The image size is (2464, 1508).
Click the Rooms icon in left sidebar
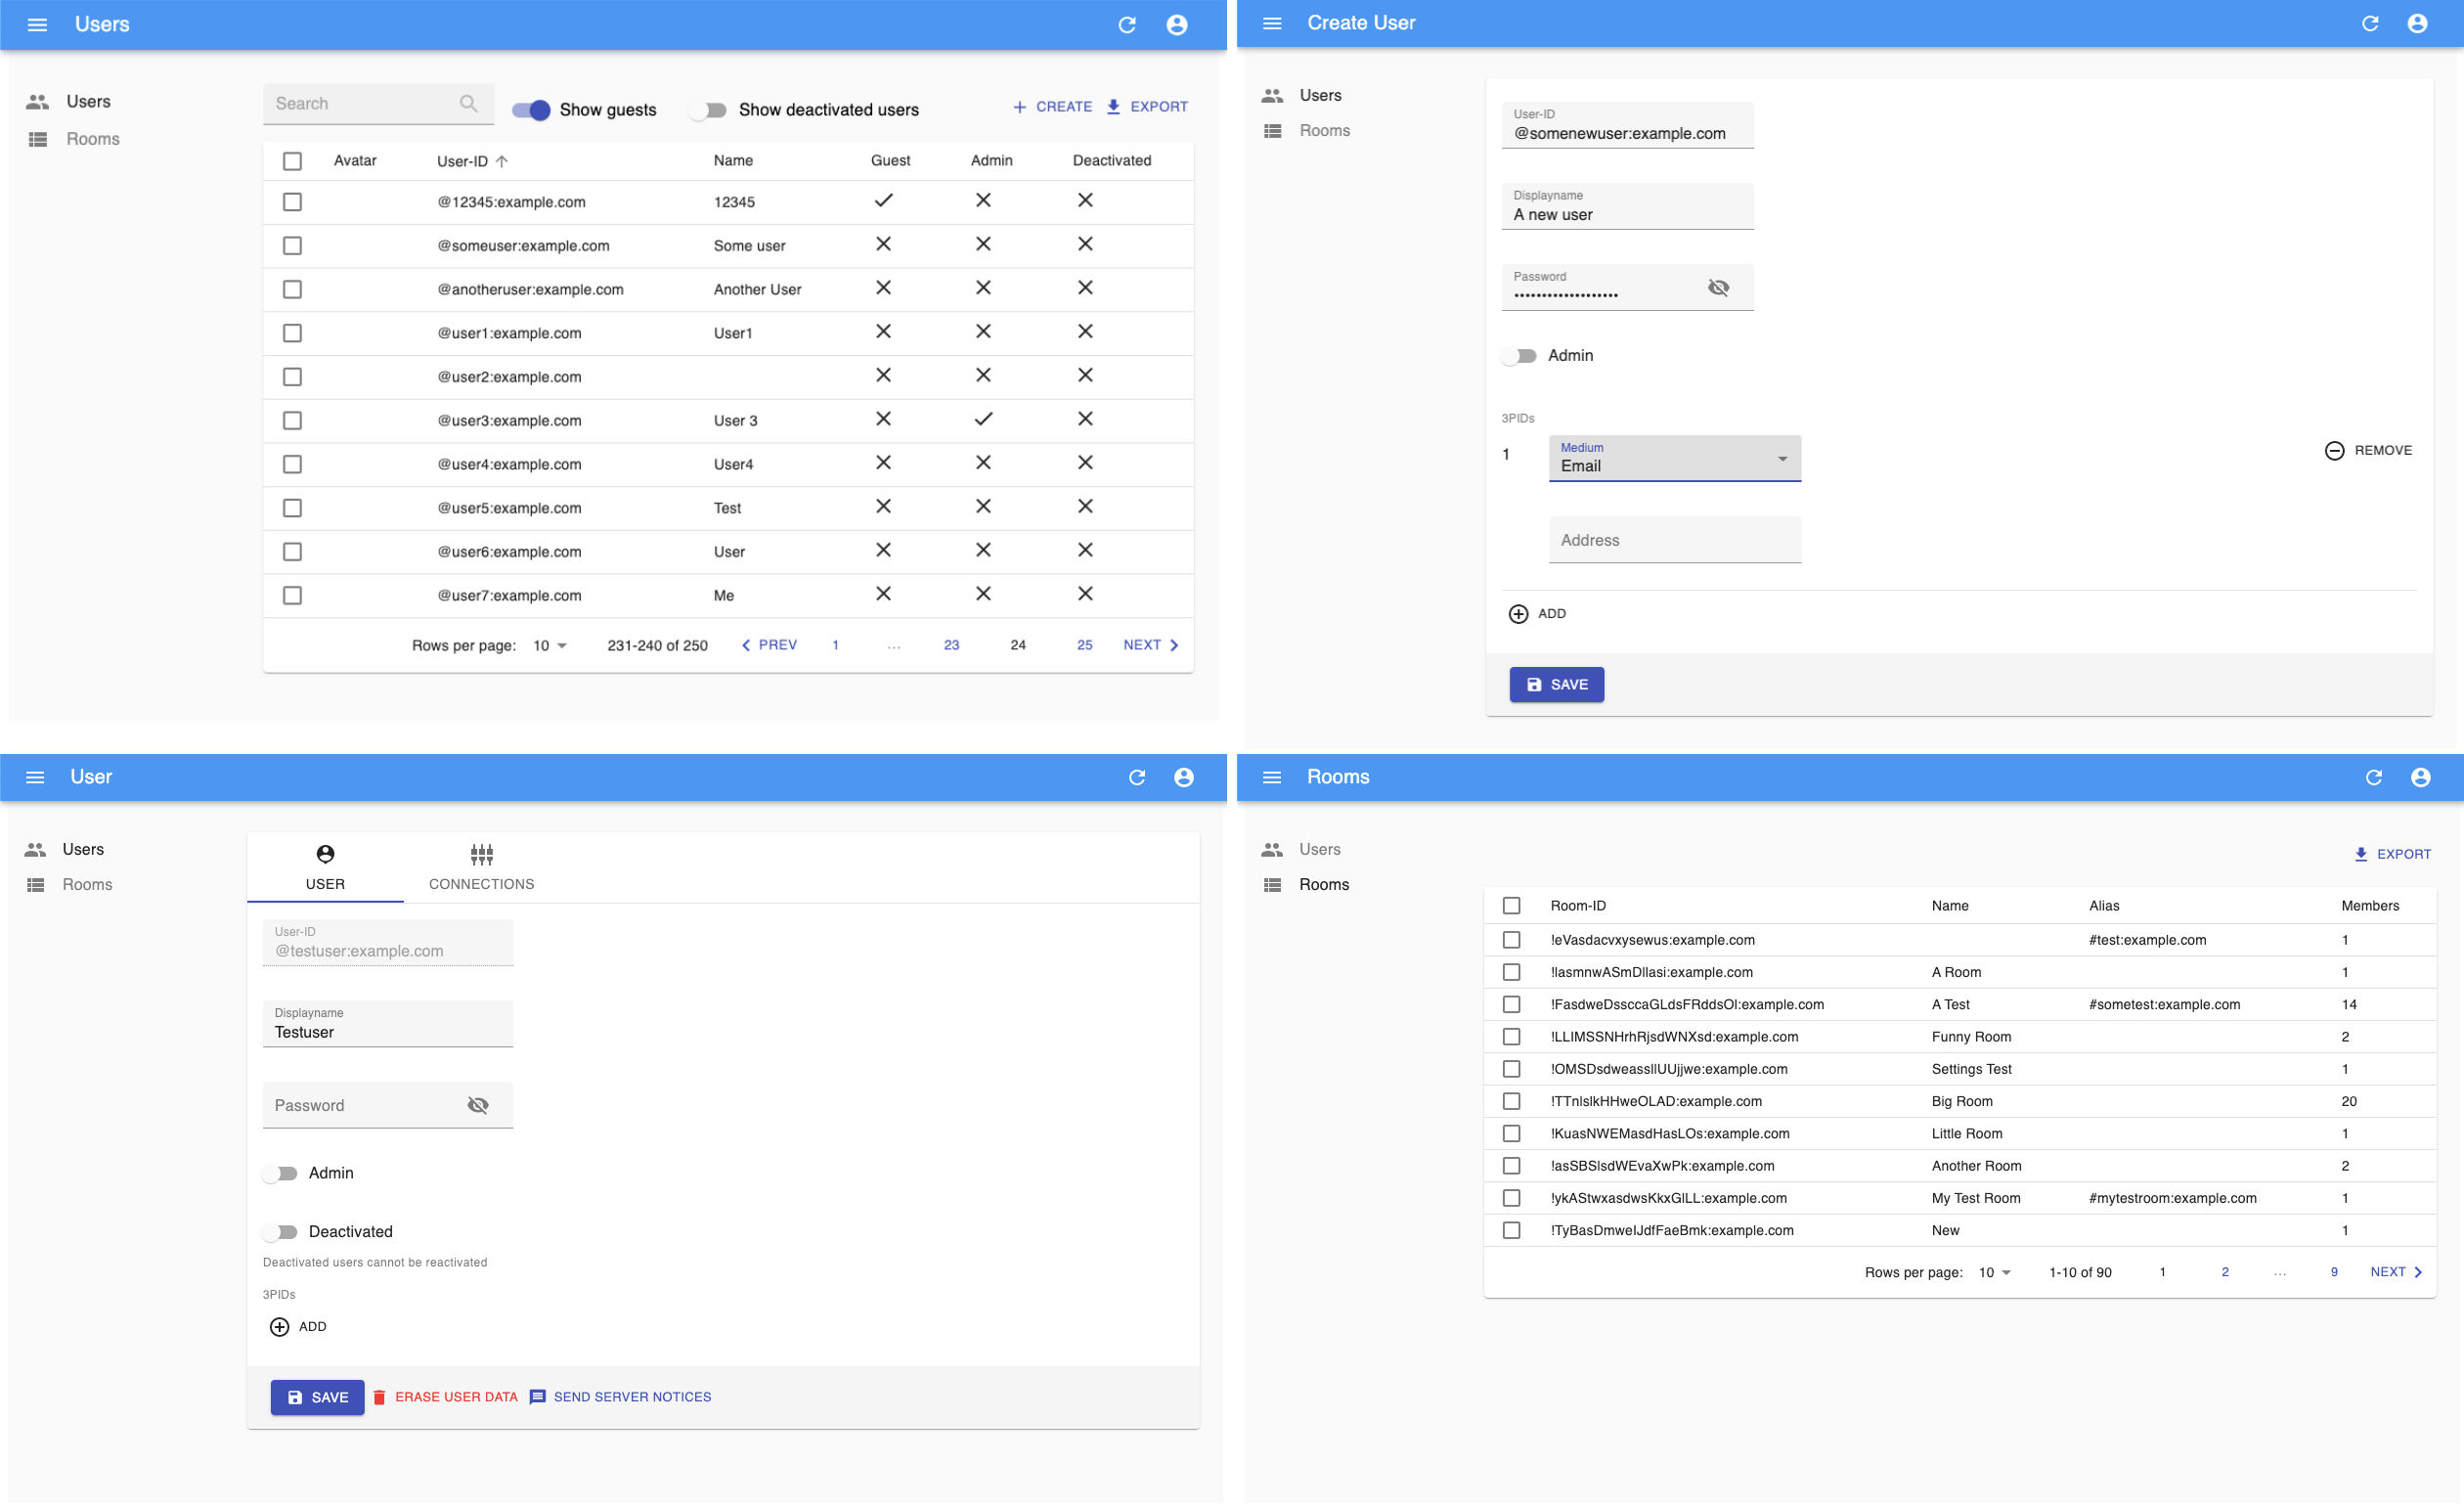pyautogui.click(x=37, y=136)
